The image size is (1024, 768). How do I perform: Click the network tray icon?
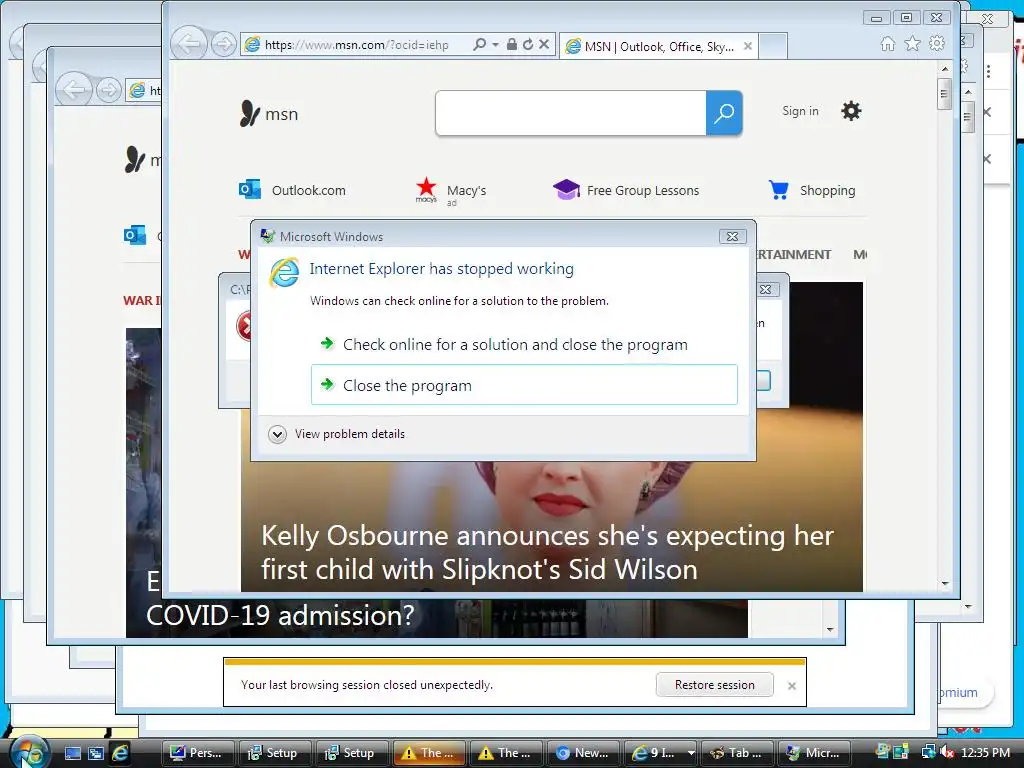pos(928,753)
